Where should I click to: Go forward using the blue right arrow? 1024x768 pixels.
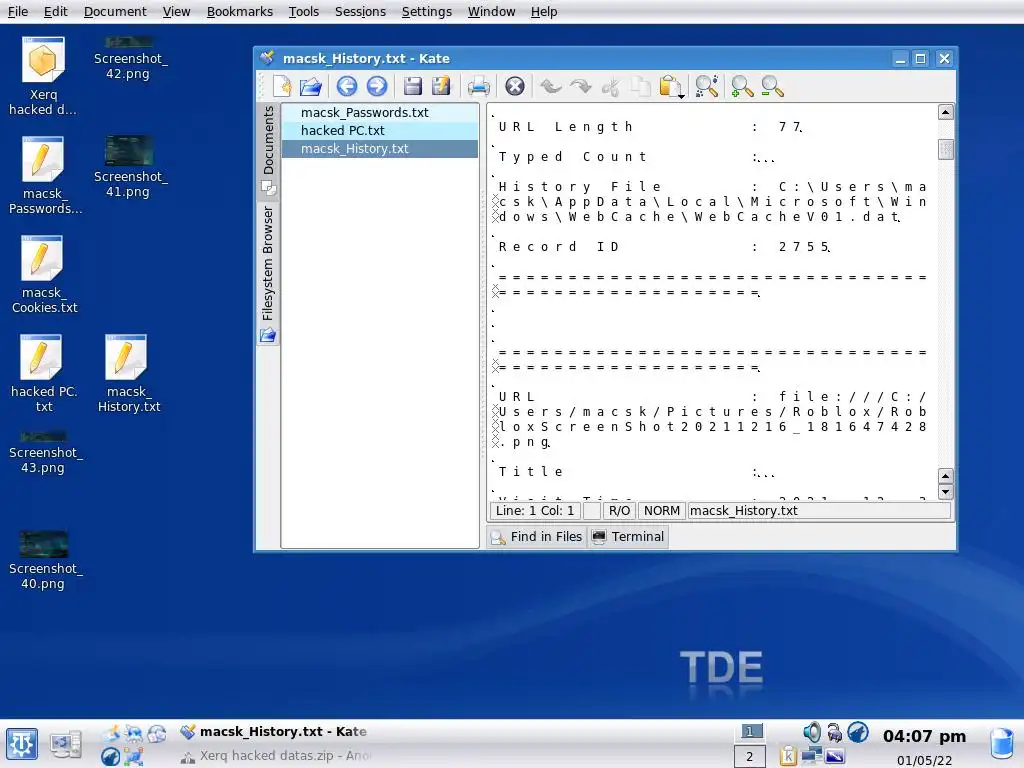377,86
